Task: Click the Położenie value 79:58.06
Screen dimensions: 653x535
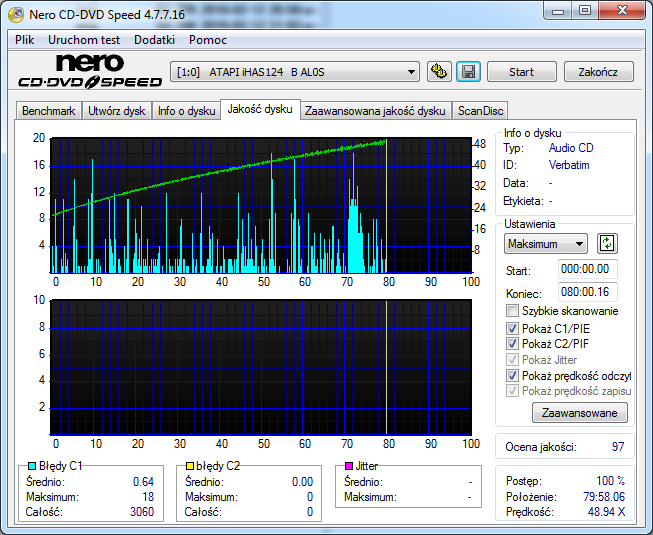Action: click(x=604, y=496)
